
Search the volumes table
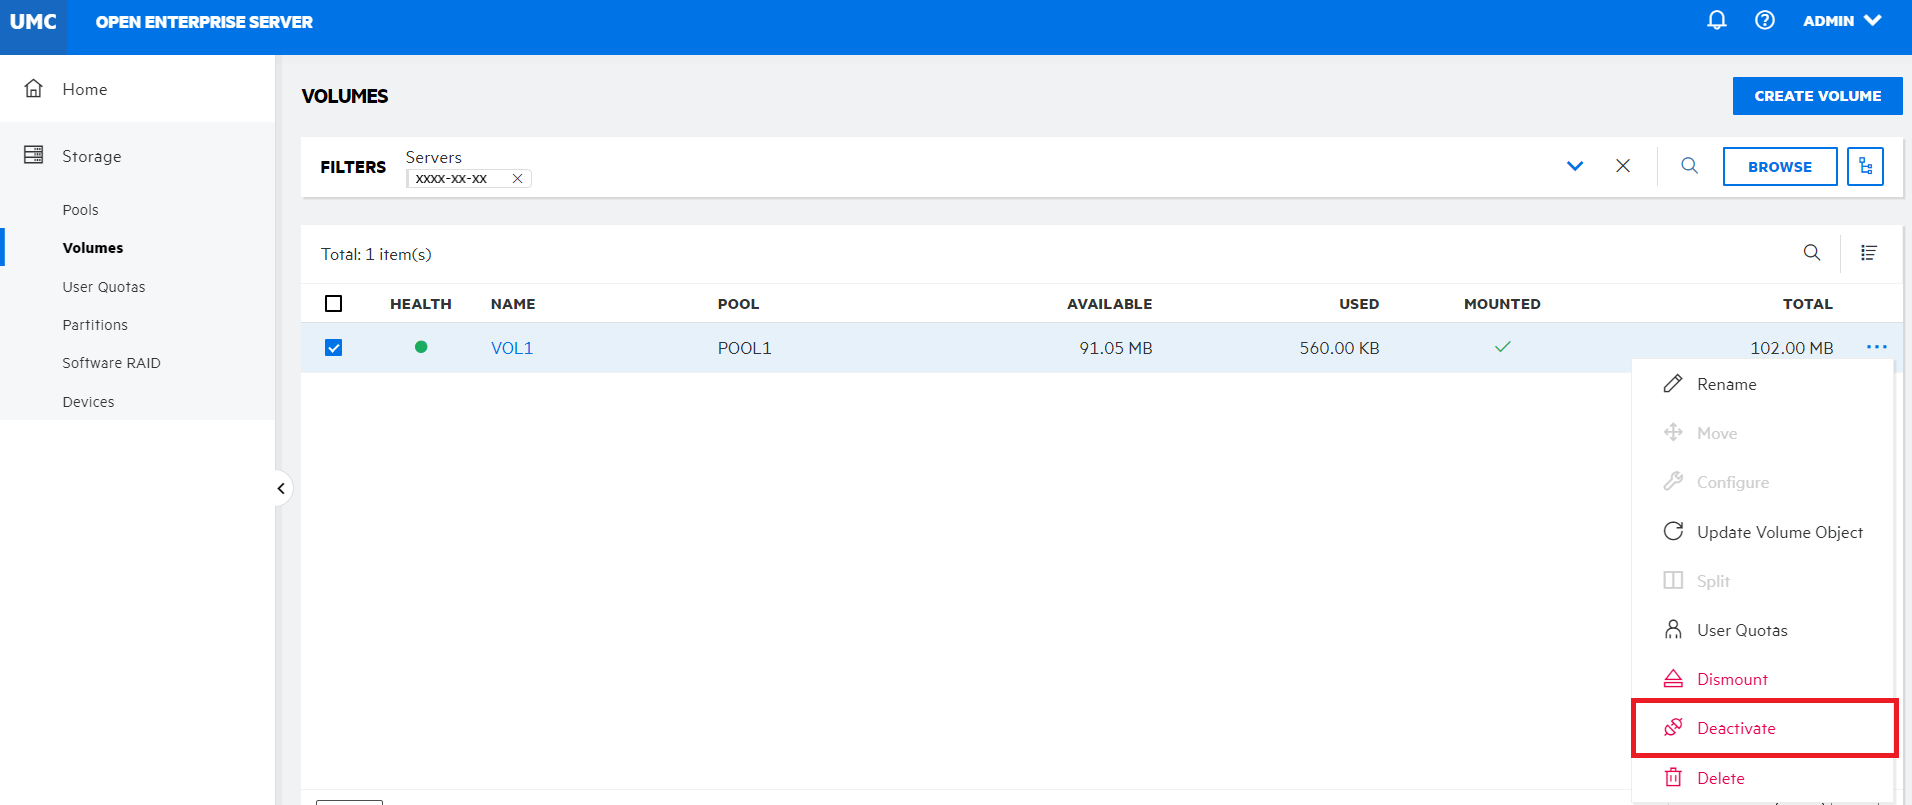1811,253
